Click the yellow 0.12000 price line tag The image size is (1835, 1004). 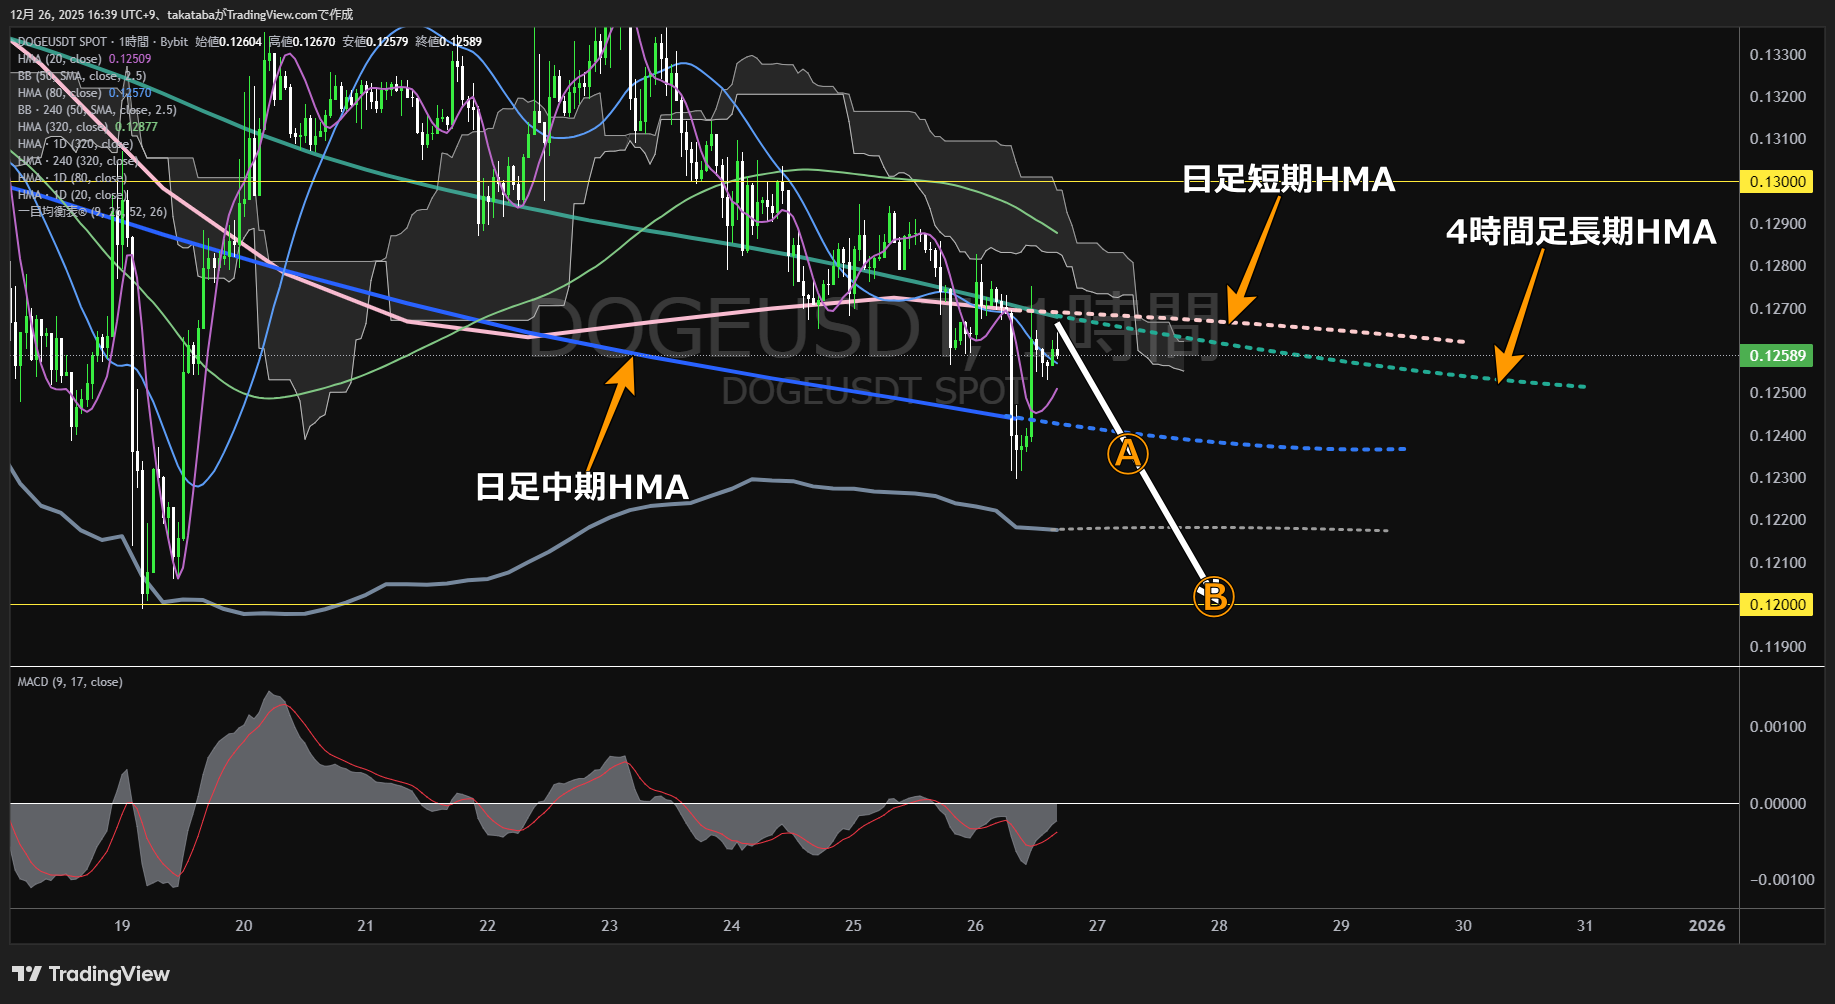1777,605
